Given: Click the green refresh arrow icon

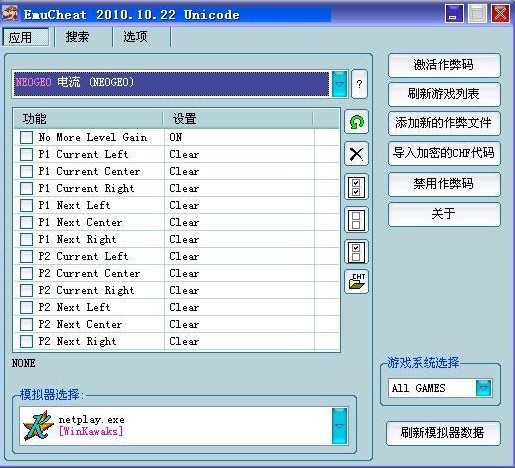Looking at the screenshot, I should tap(356, 122).
